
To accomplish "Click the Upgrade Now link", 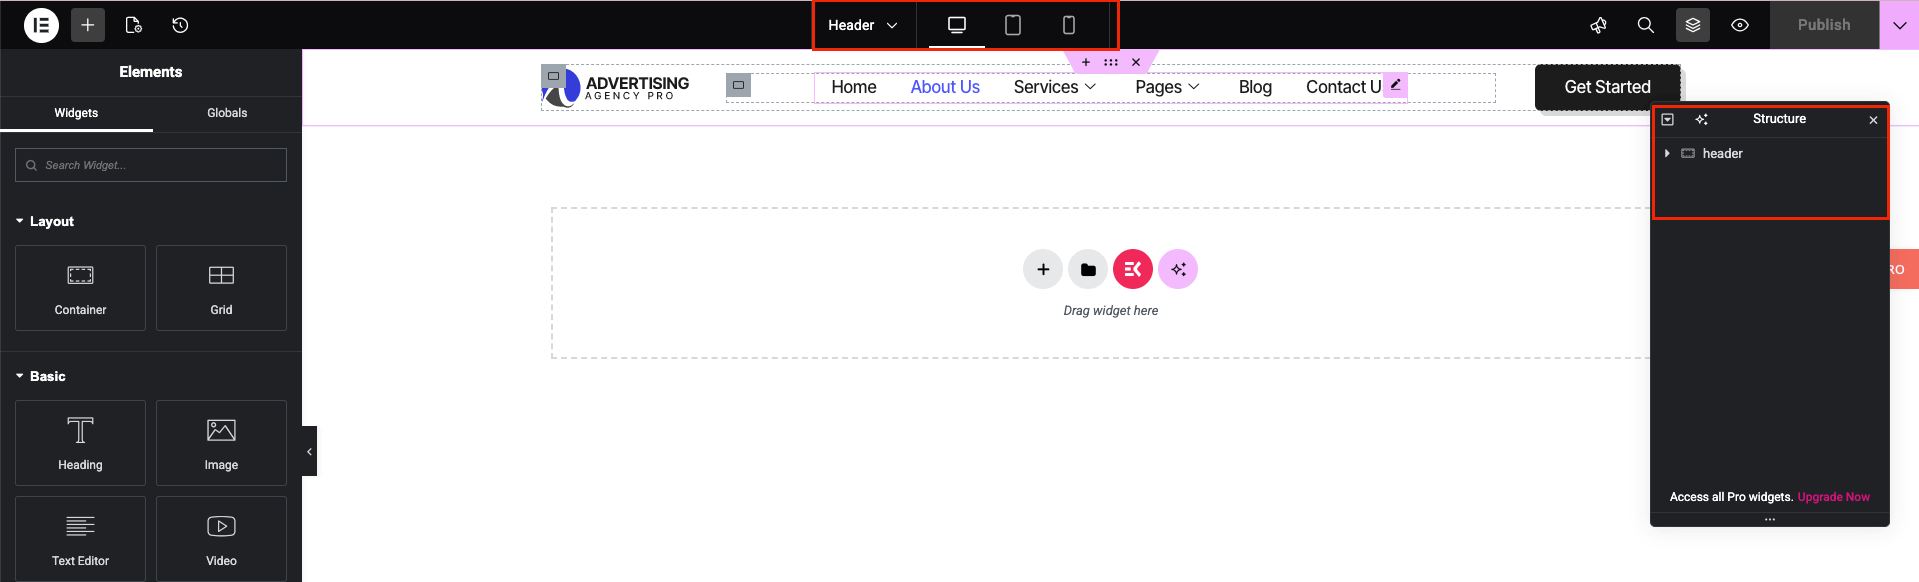I will pos(1833,497).
